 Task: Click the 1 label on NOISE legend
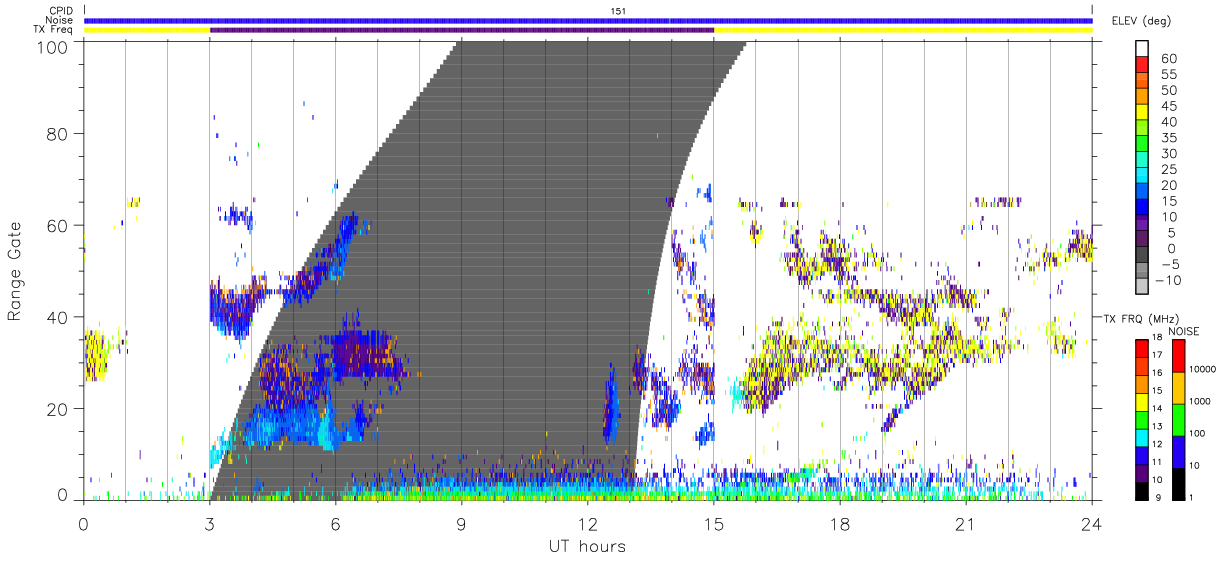1192,497
